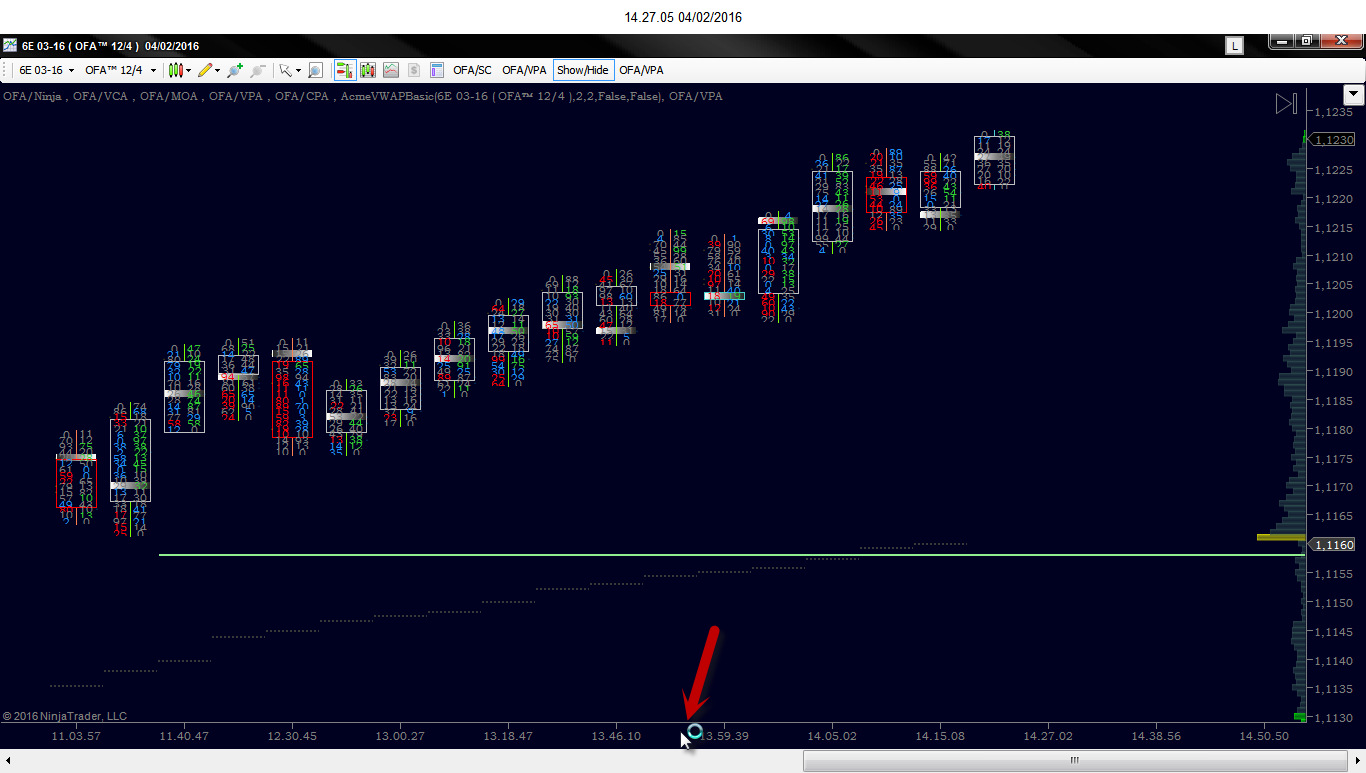The height and width of the screenshot is (773, 1366).
Task: Click time label 13.46.10
Action: point(617,736)
